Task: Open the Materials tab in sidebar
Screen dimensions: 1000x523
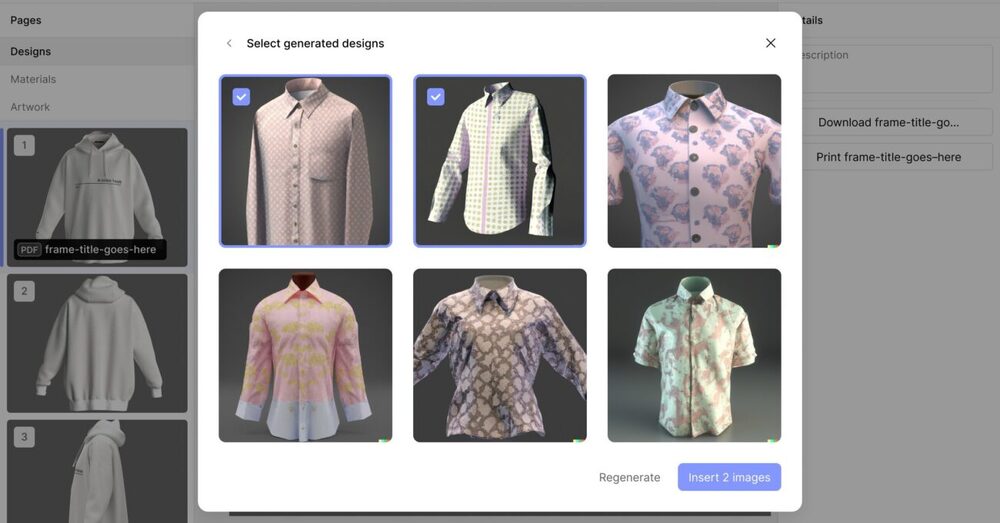Action: [33, 79]
